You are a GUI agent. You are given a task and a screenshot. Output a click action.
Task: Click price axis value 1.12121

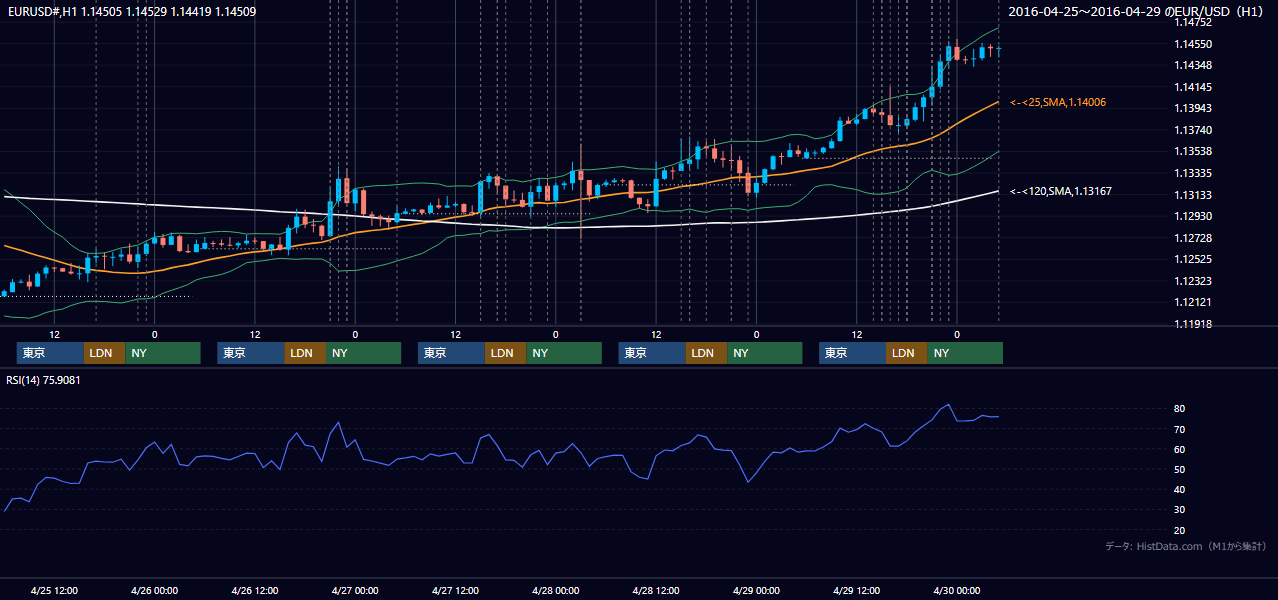pos(1193,302)
